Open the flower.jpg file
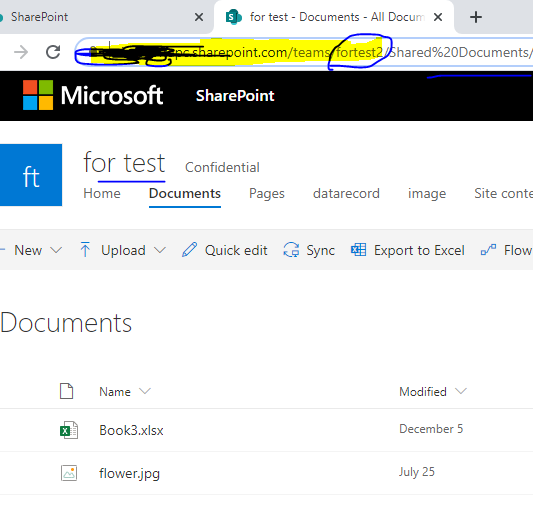Viewport: 533px width, 522px height. pyautogui.click(x=130, y=474)
